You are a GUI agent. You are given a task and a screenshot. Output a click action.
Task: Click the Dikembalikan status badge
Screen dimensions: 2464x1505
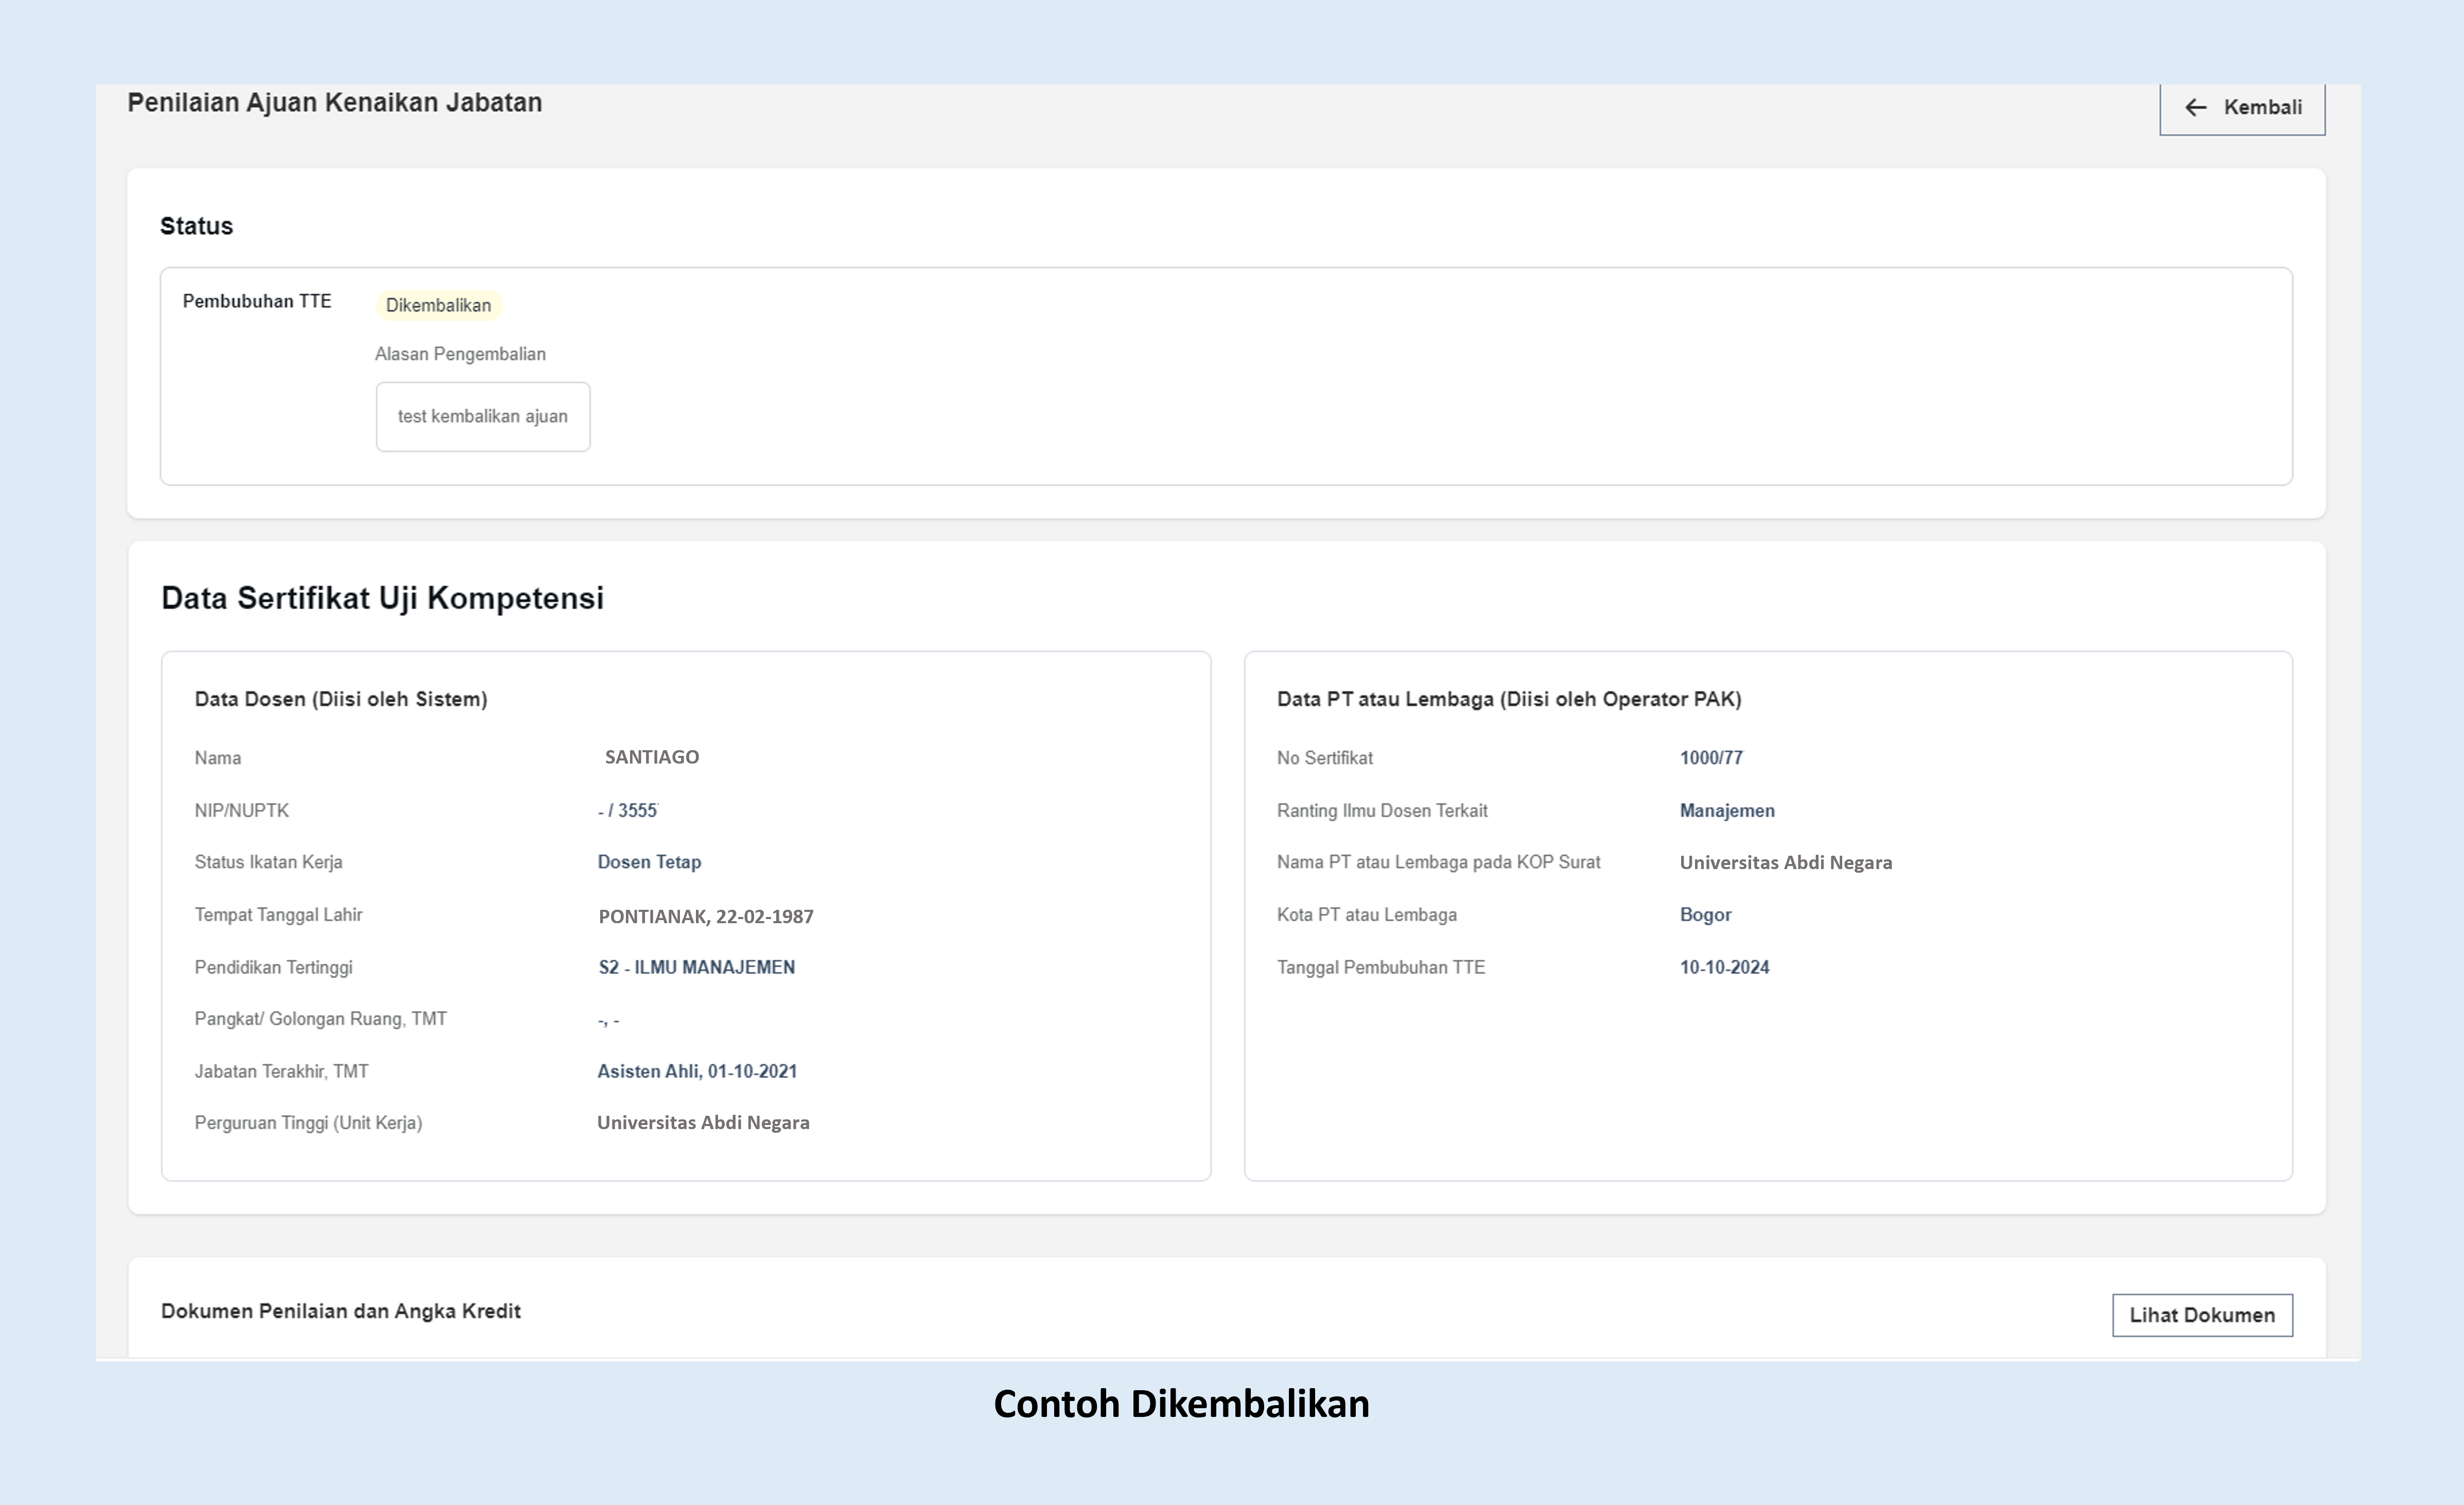coord(438,305)
